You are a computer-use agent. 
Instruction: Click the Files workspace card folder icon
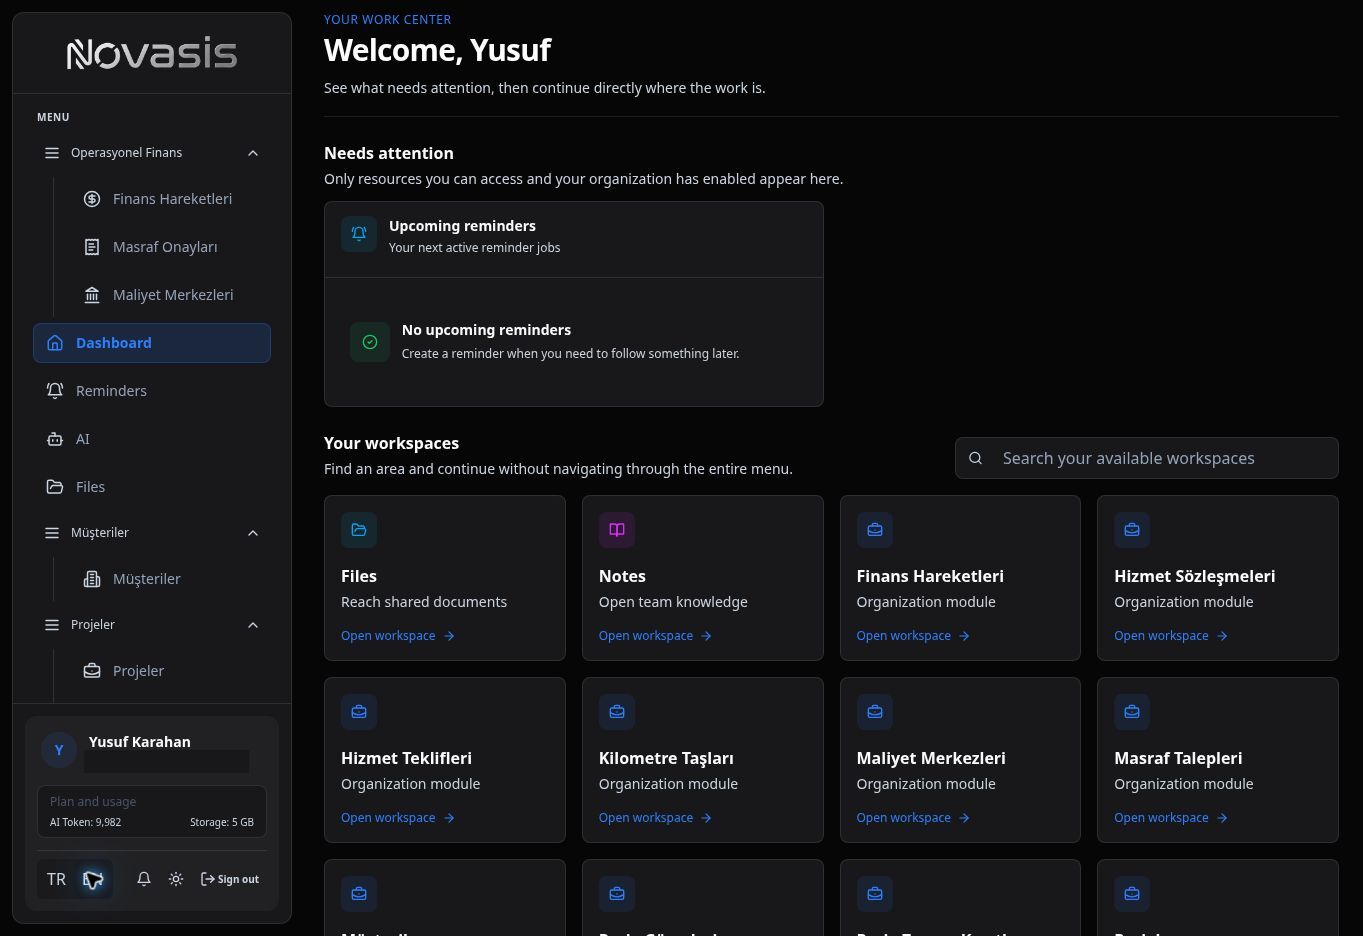tap(359, 530)
